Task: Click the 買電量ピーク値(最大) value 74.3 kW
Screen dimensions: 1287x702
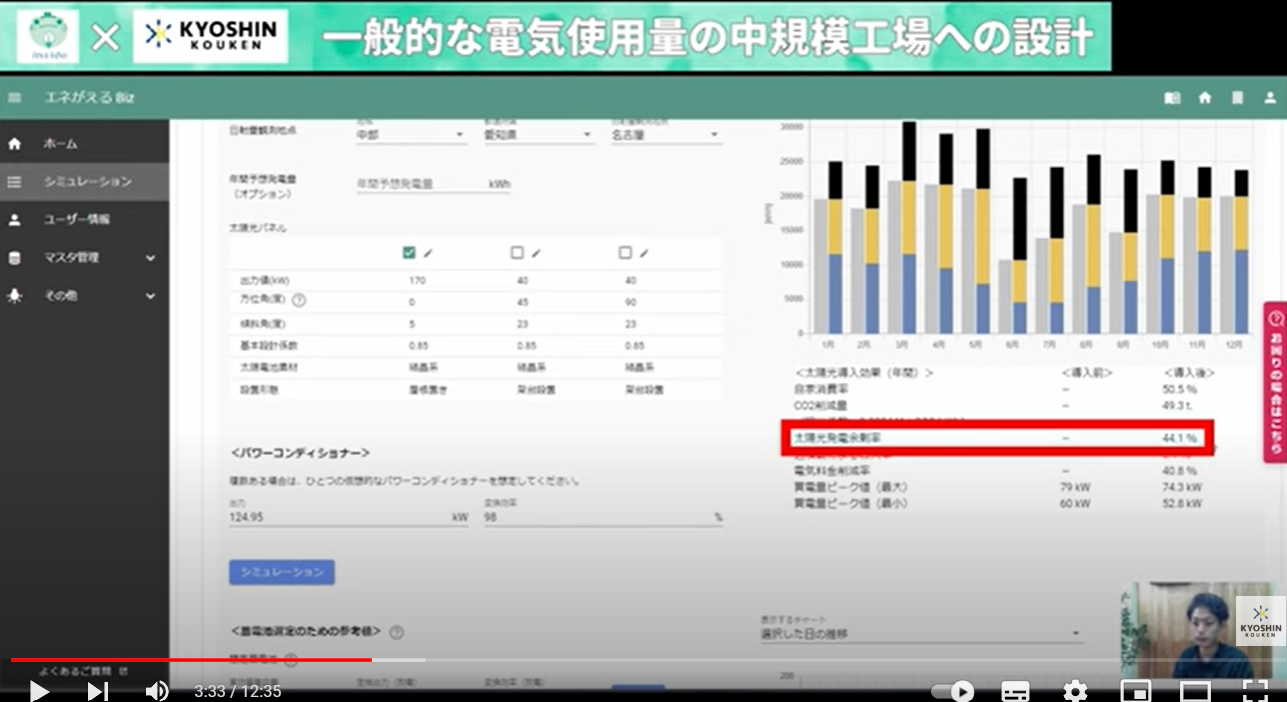Action: [x=1182, y=487]
